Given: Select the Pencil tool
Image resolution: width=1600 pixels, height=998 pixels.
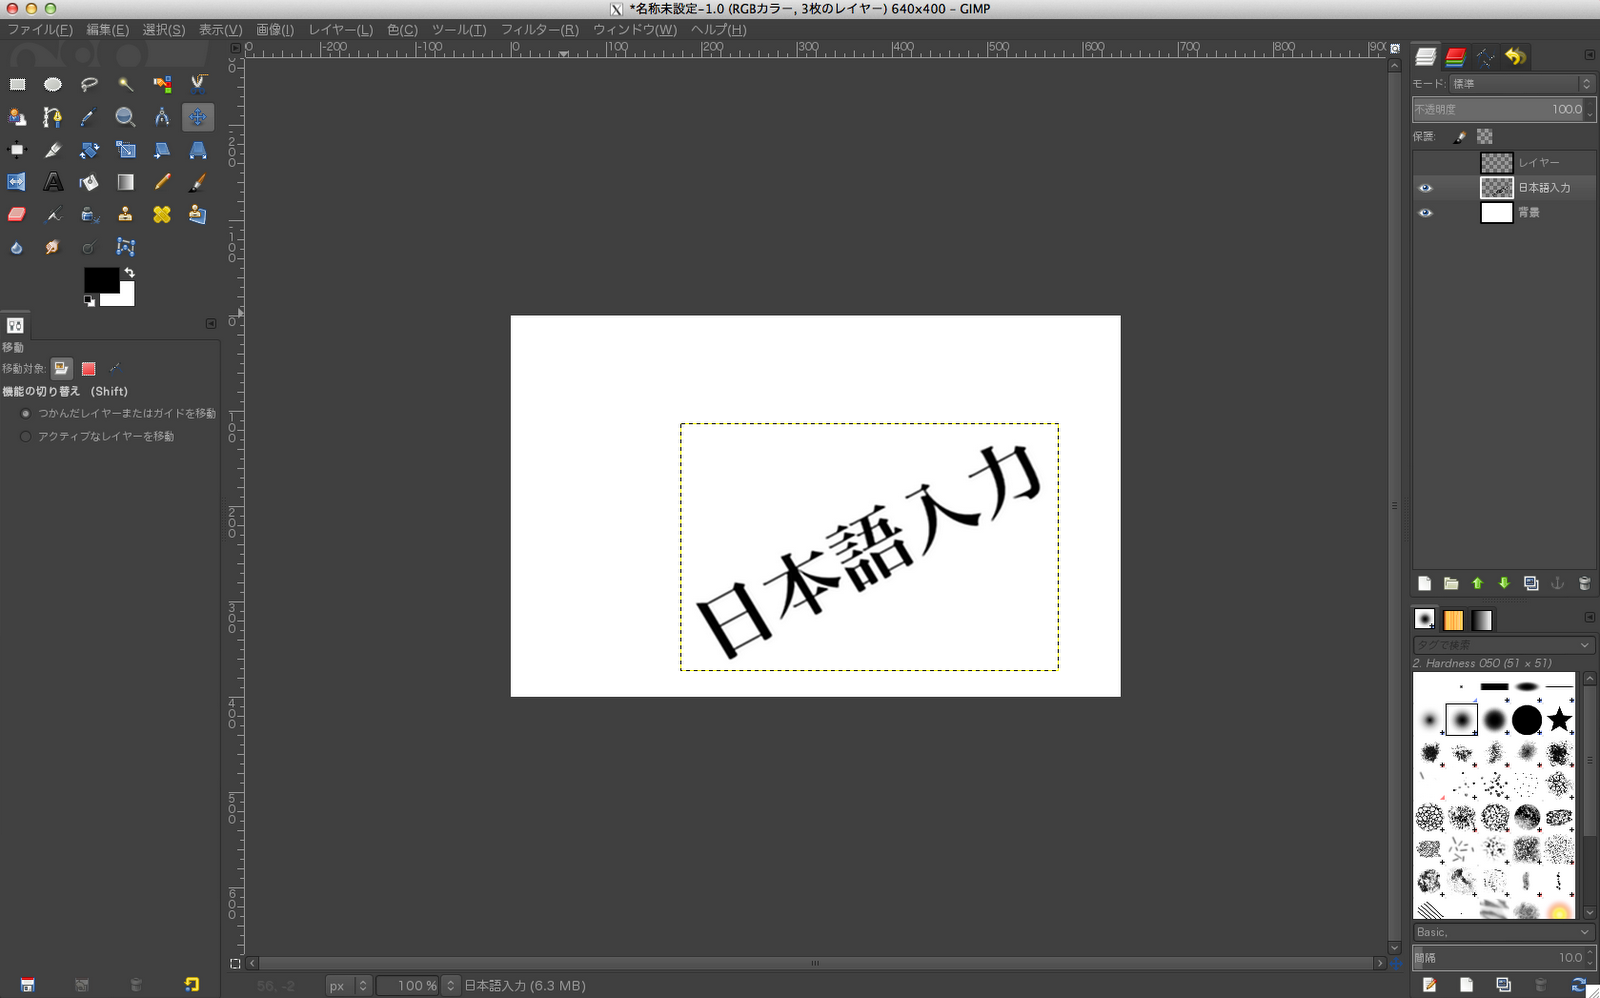Looking at the screenshot, I should [x=162, y=182].
